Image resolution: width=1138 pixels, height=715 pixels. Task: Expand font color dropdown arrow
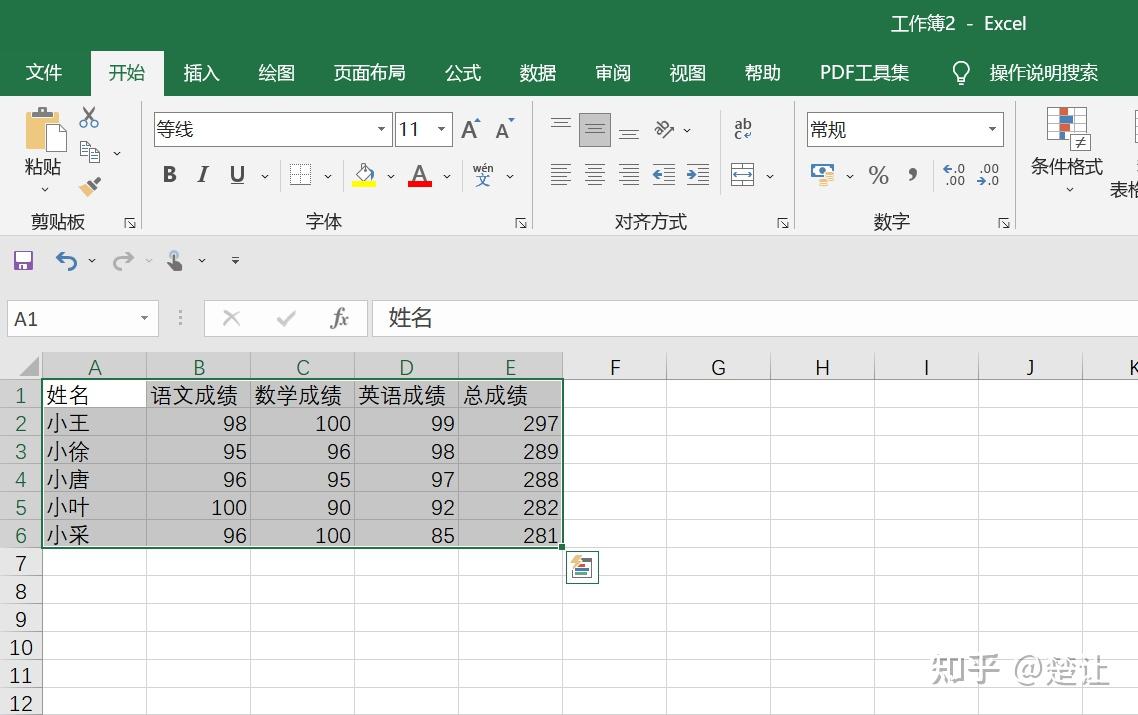tap(446, 176)
